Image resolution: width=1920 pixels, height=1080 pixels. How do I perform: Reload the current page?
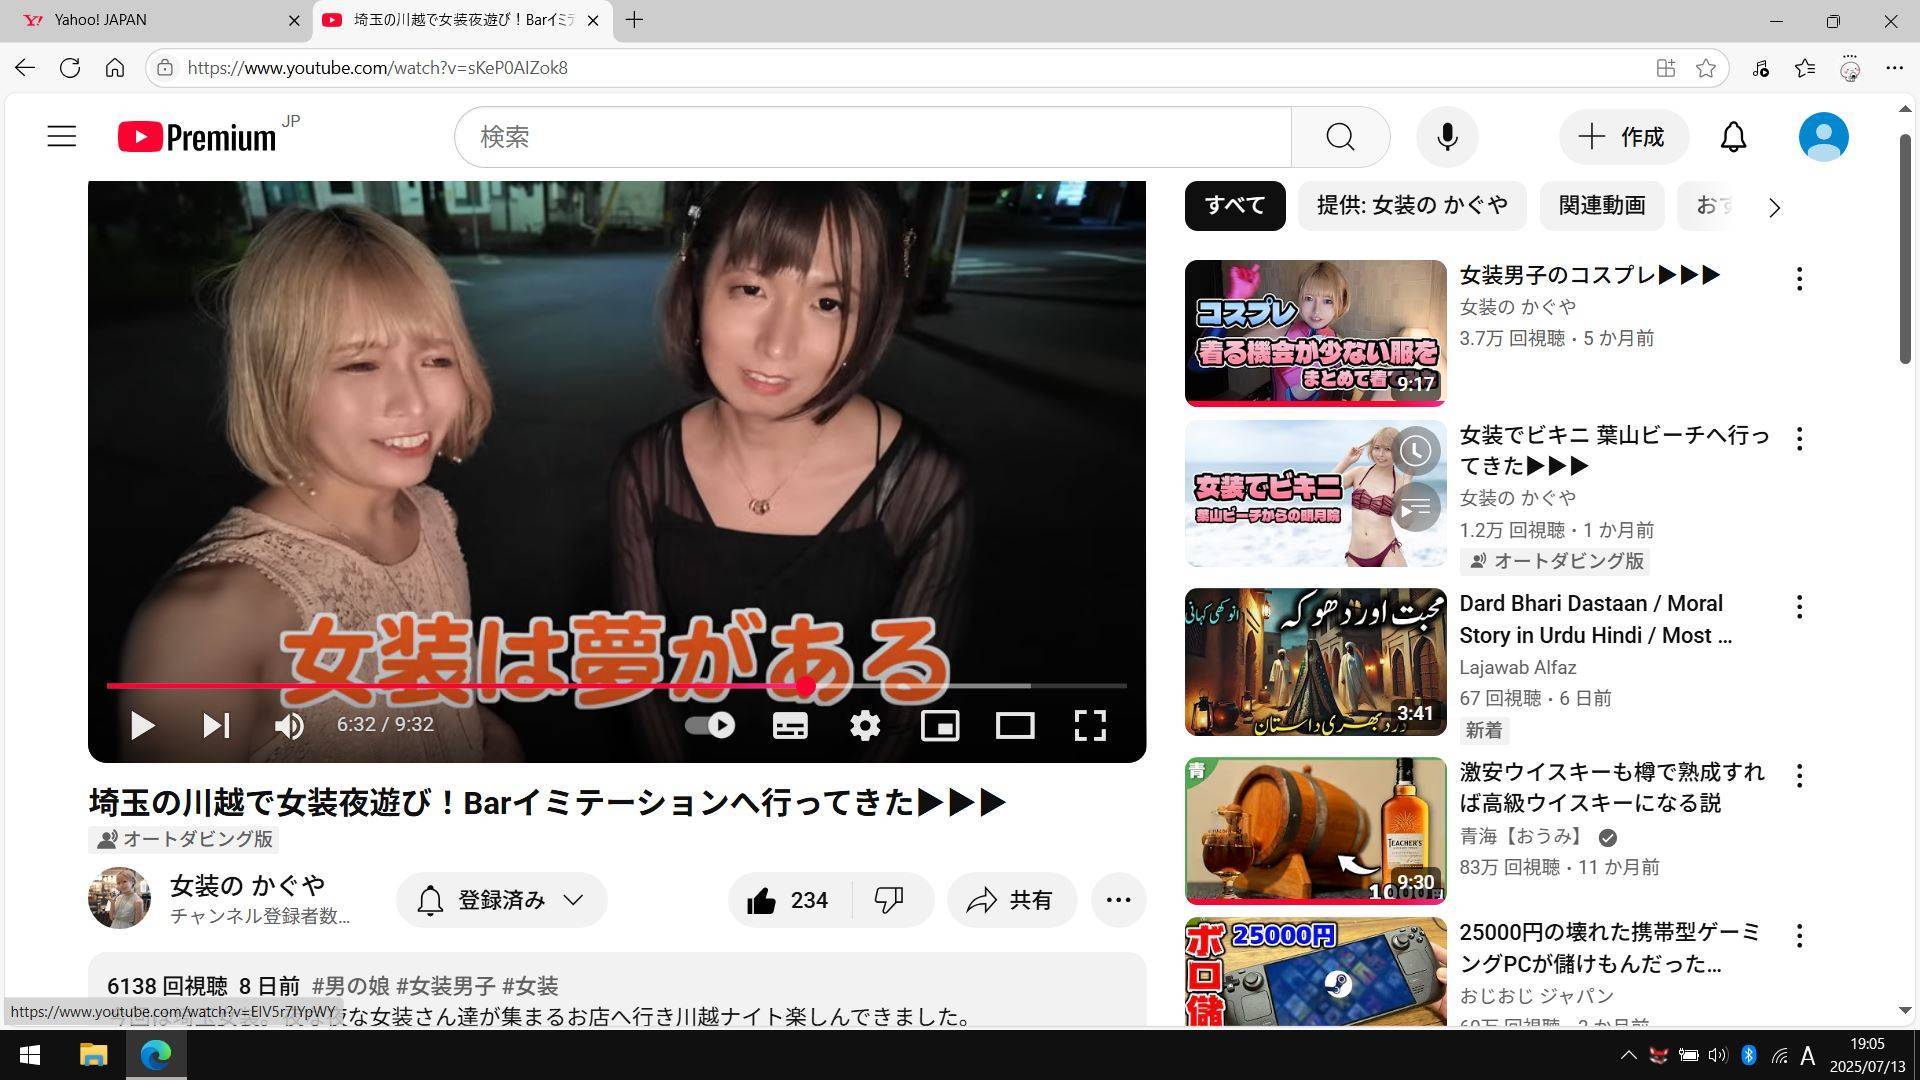70,68
